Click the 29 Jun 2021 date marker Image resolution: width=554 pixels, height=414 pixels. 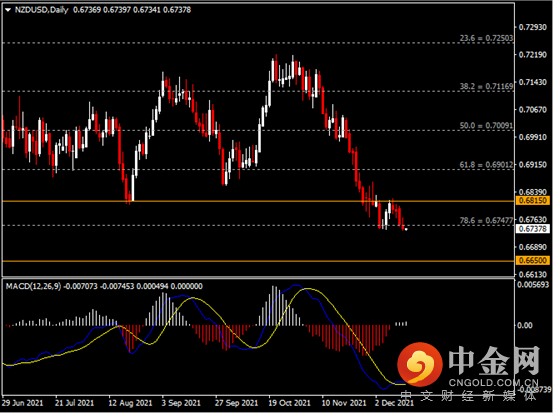[x=22, y=403]
